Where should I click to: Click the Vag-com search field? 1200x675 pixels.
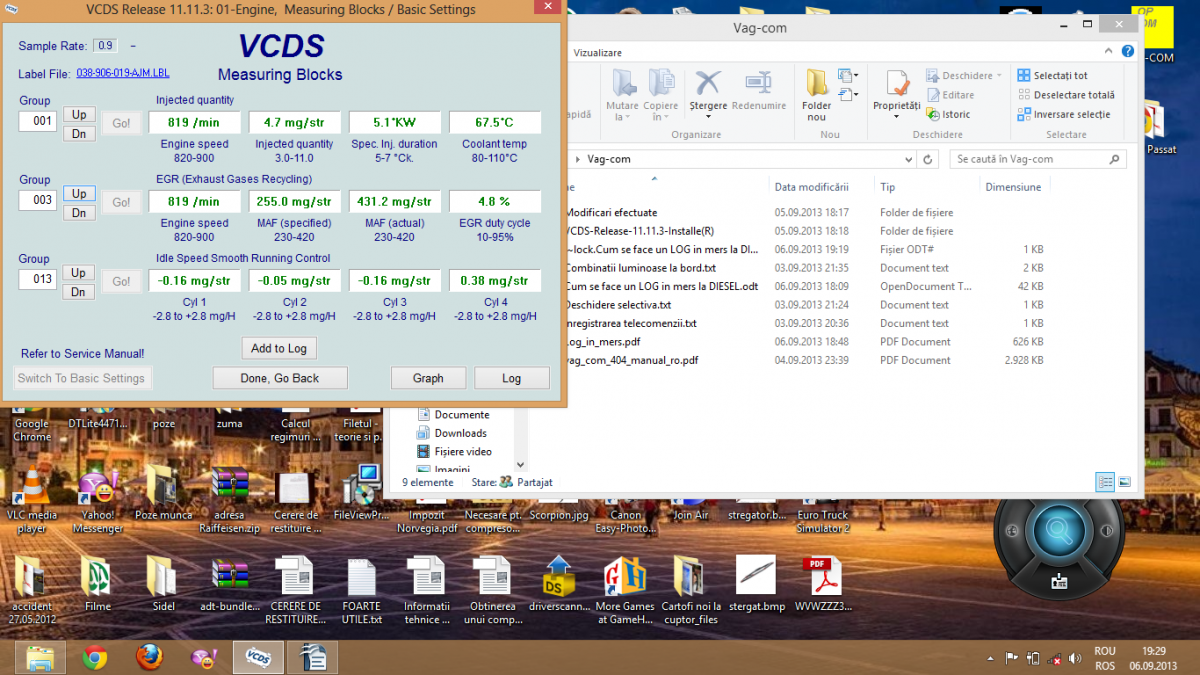[x=1030, y=159]
